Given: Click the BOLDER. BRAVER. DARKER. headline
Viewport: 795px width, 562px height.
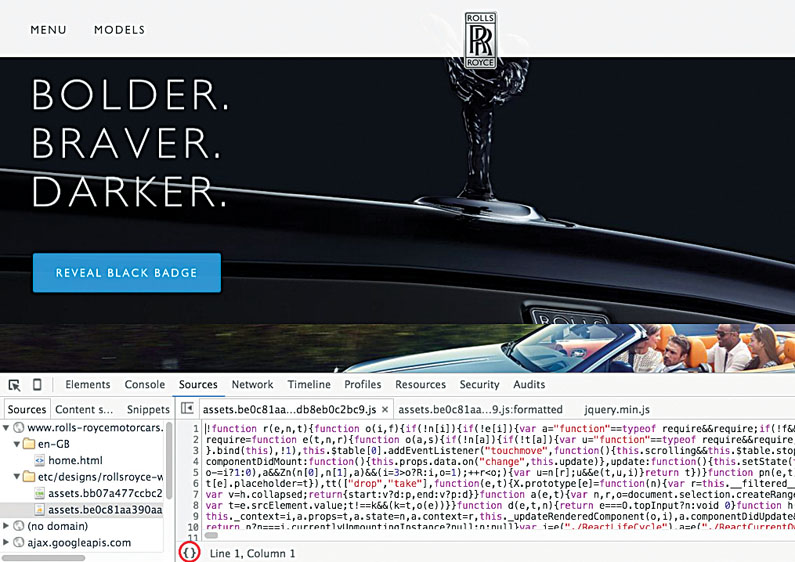Looking at the screenshot, I should coord(130,143).
